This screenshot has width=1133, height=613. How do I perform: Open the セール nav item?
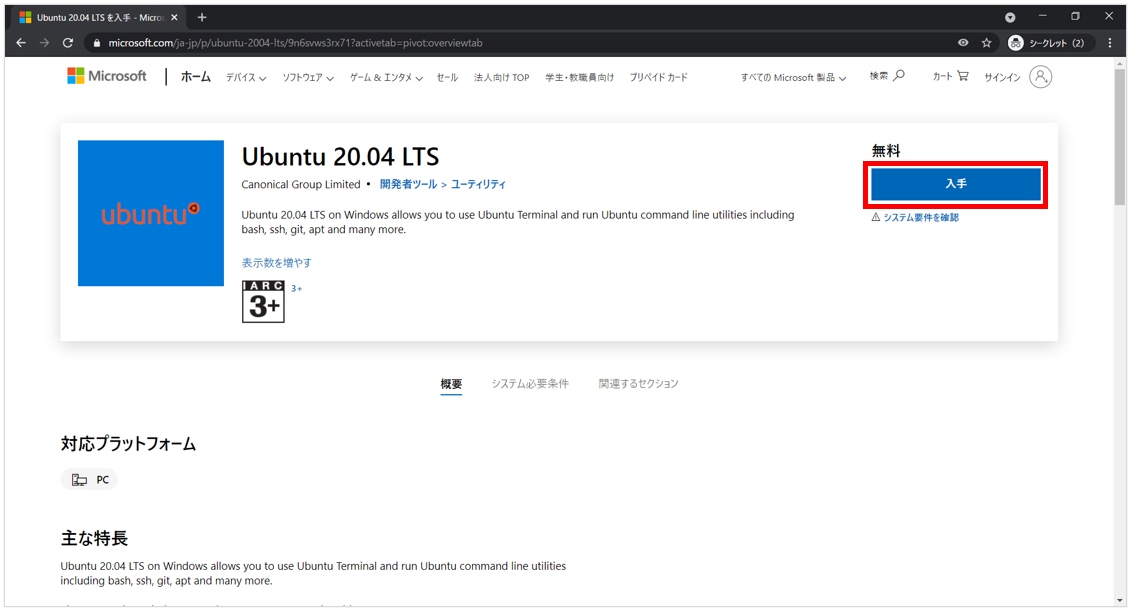(447, 77)
